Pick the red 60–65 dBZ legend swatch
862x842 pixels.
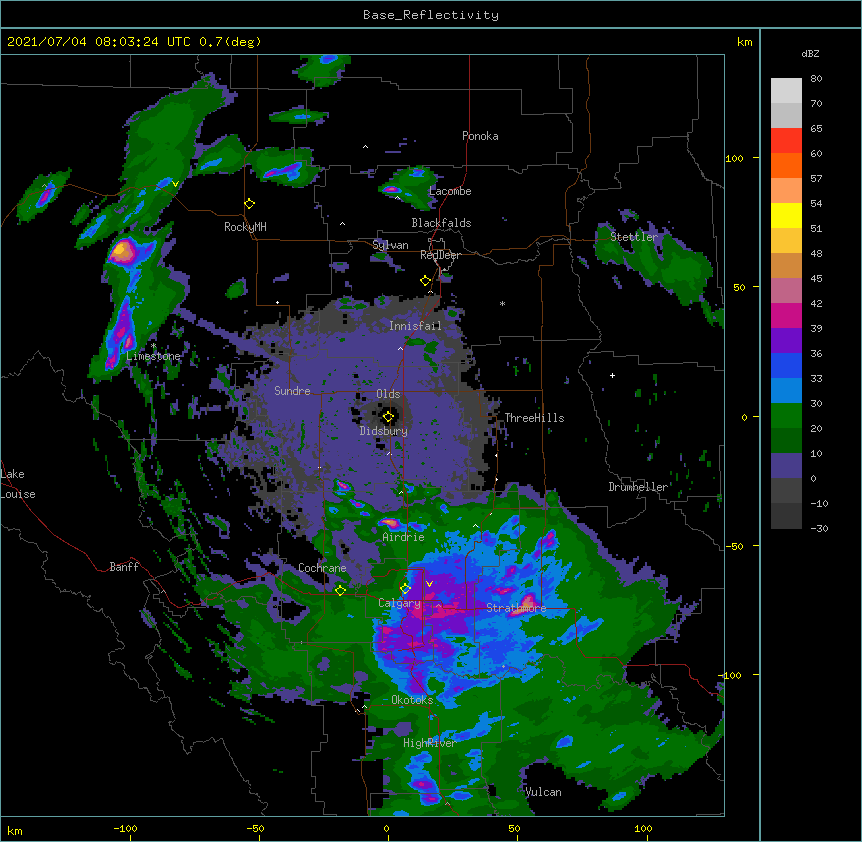786,141
